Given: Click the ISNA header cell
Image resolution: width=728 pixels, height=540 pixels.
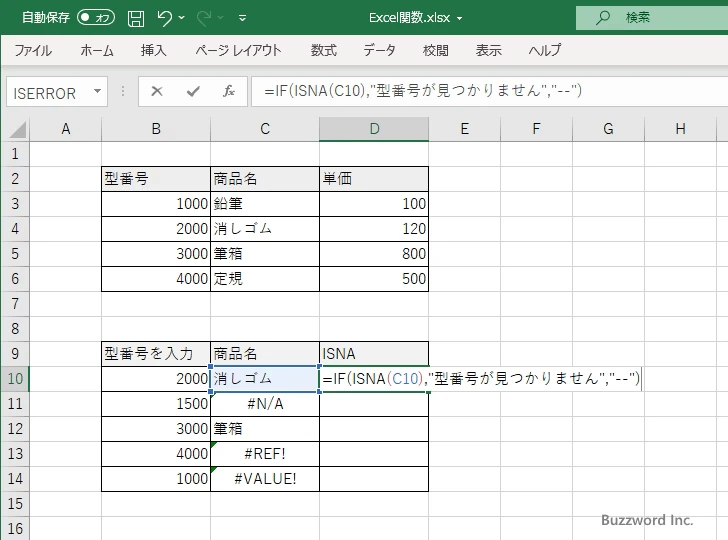Looking at the screenshot, I should pos(374,354).
